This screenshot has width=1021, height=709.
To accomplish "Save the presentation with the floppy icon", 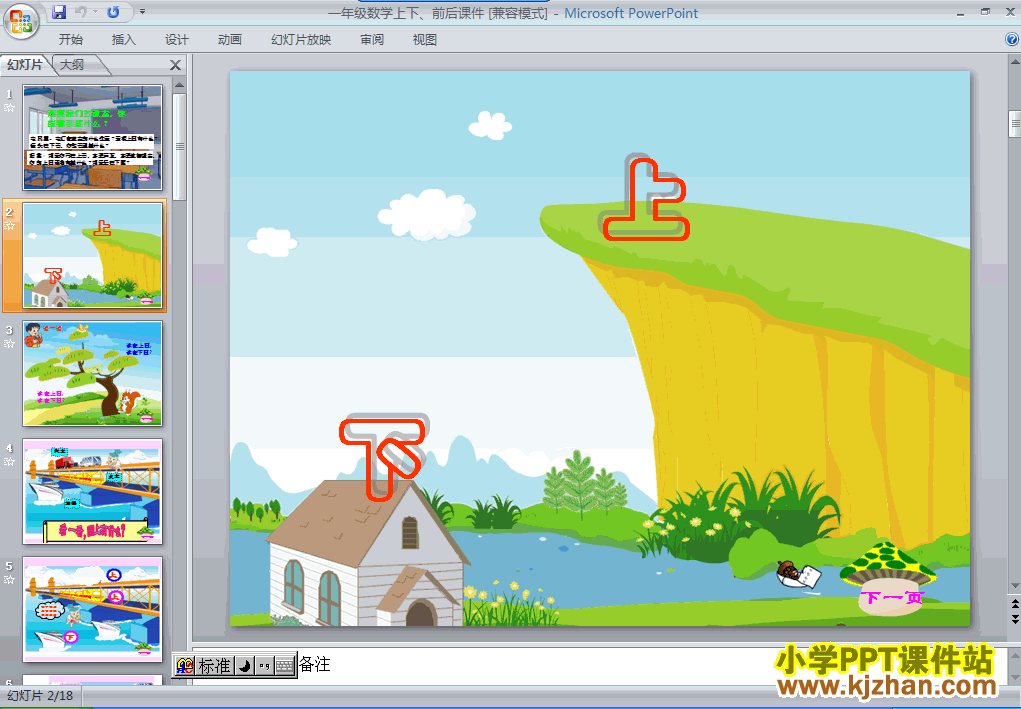I will pos(59,12).
